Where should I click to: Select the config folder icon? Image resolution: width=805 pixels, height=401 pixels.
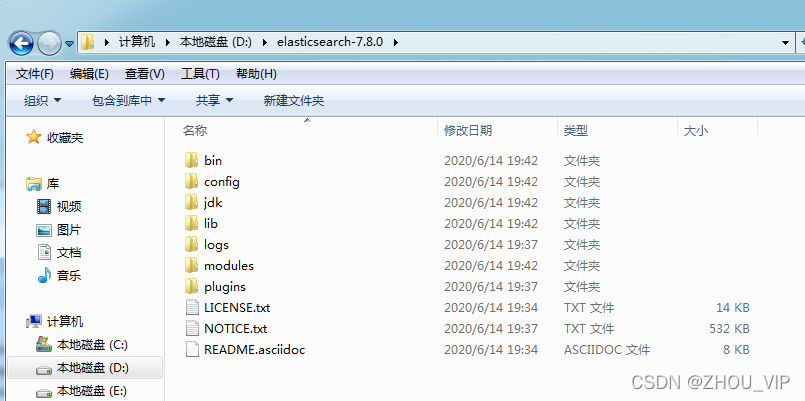point(191,181)
